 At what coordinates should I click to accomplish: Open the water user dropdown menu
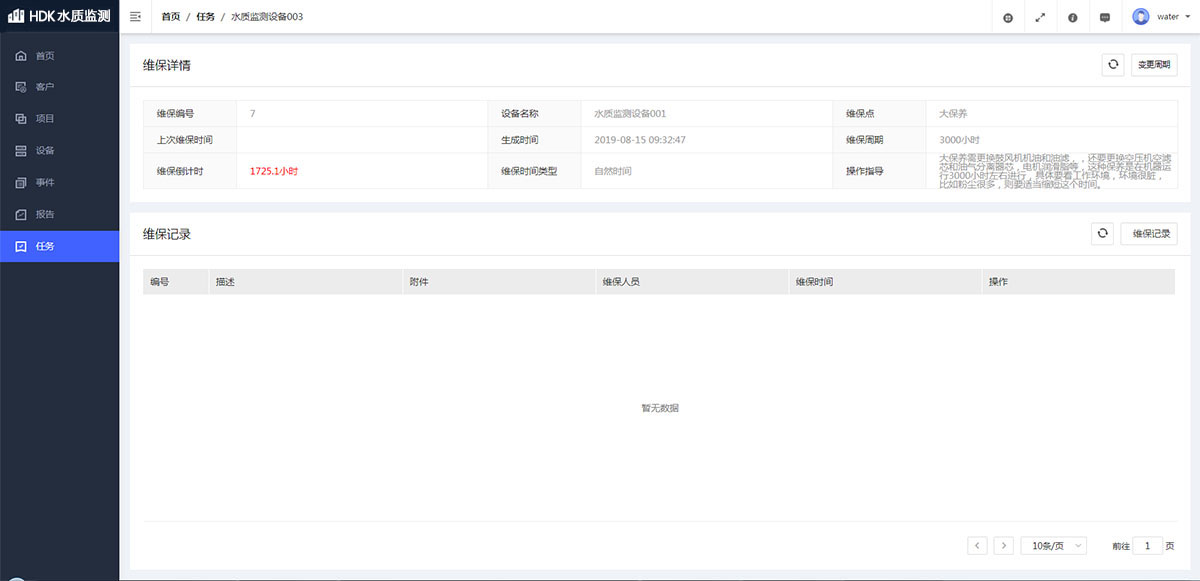coord(1186,17)
